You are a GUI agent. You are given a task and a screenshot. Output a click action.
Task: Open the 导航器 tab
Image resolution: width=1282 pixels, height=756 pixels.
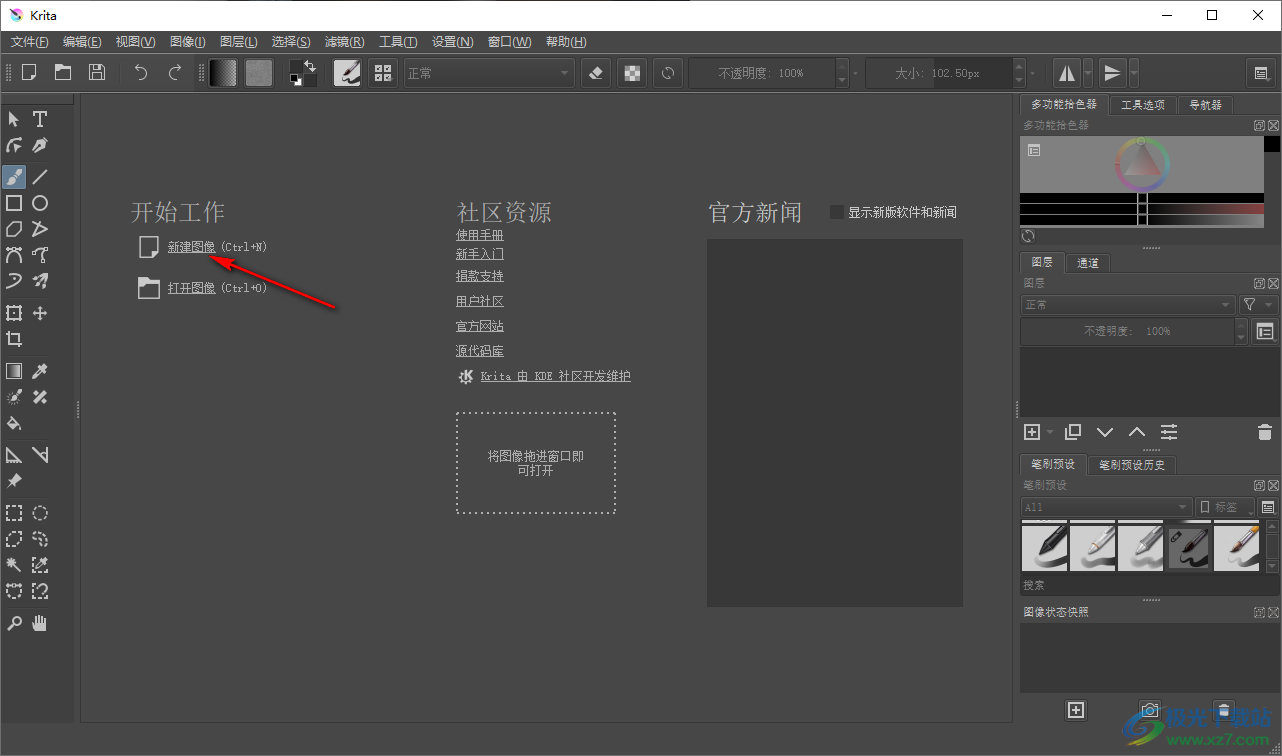click(1205, 105)
